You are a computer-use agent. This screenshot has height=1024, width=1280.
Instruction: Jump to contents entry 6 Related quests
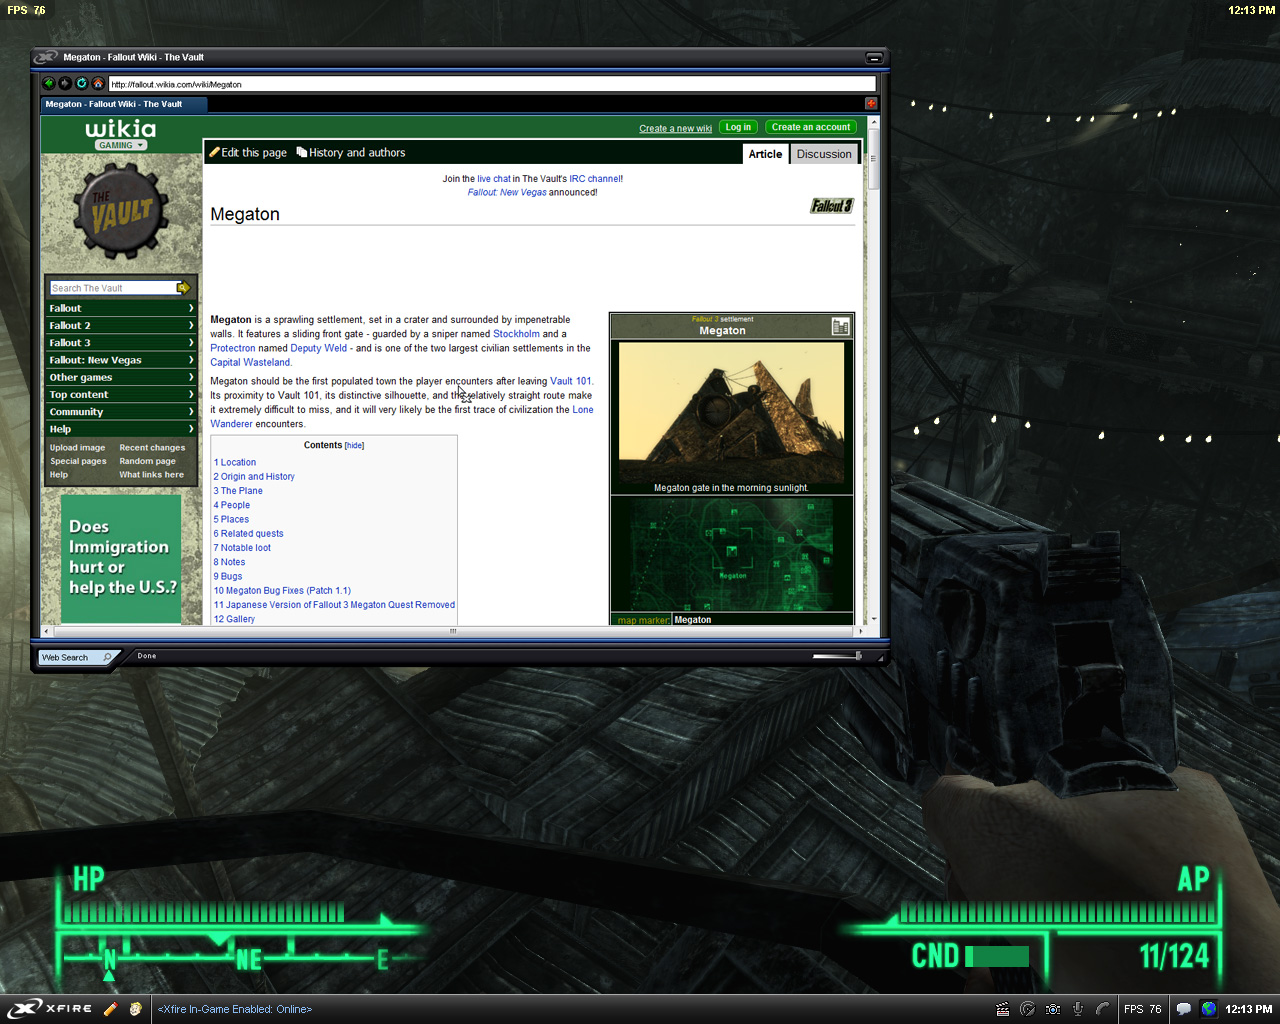249,534
